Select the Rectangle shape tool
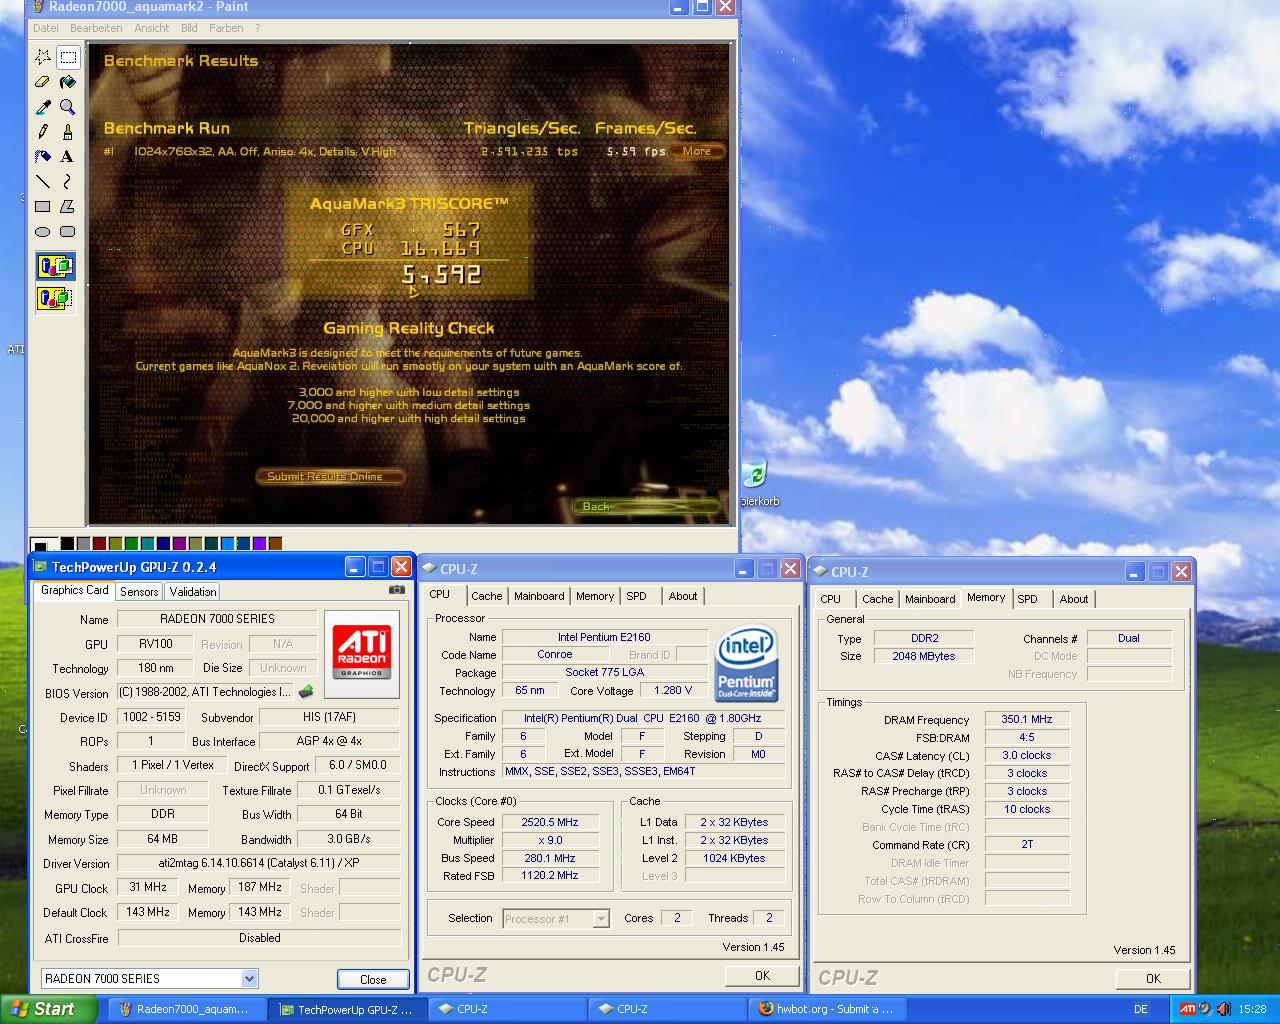 pyautogui.click(x=43, y=206)
